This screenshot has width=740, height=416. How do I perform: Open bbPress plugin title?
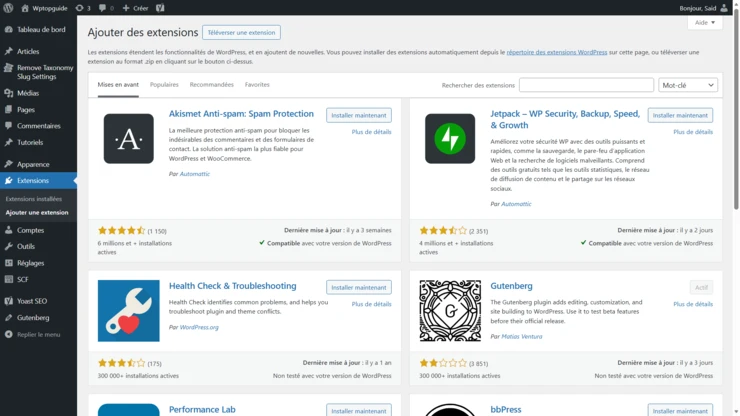505,410
